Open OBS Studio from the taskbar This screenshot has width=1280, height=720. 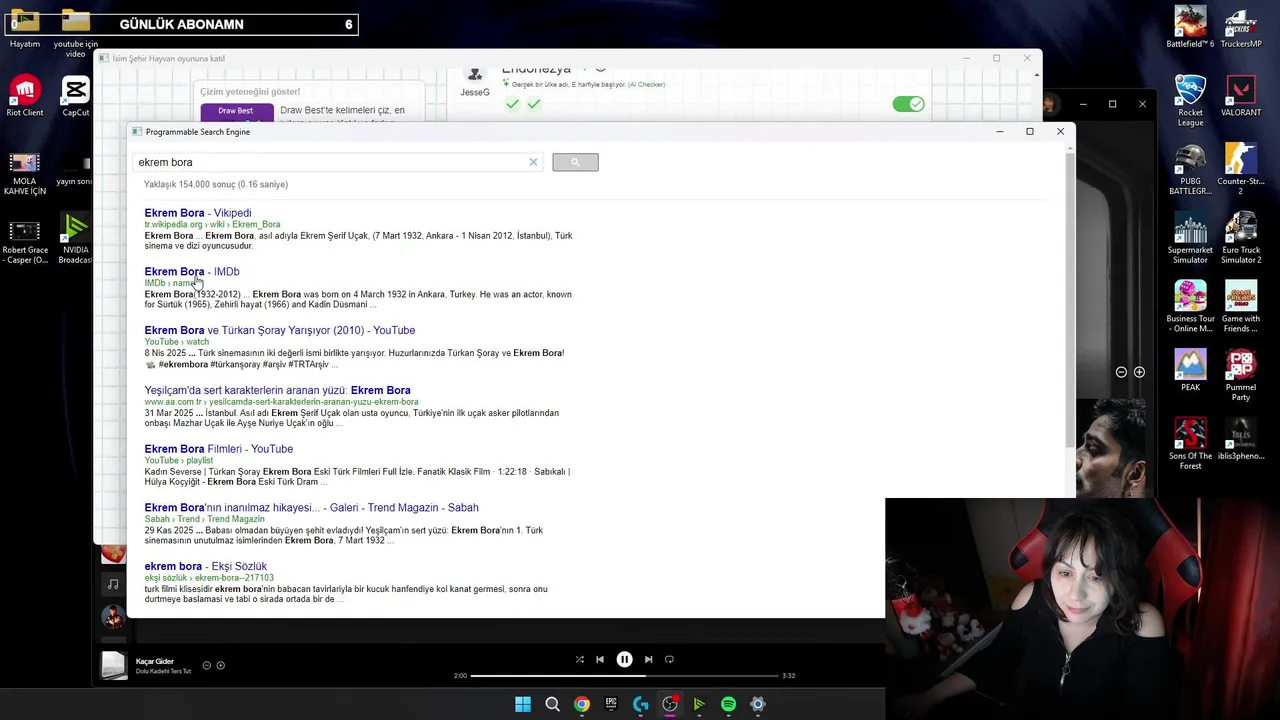pyautogui.click(x=670, y=704)
